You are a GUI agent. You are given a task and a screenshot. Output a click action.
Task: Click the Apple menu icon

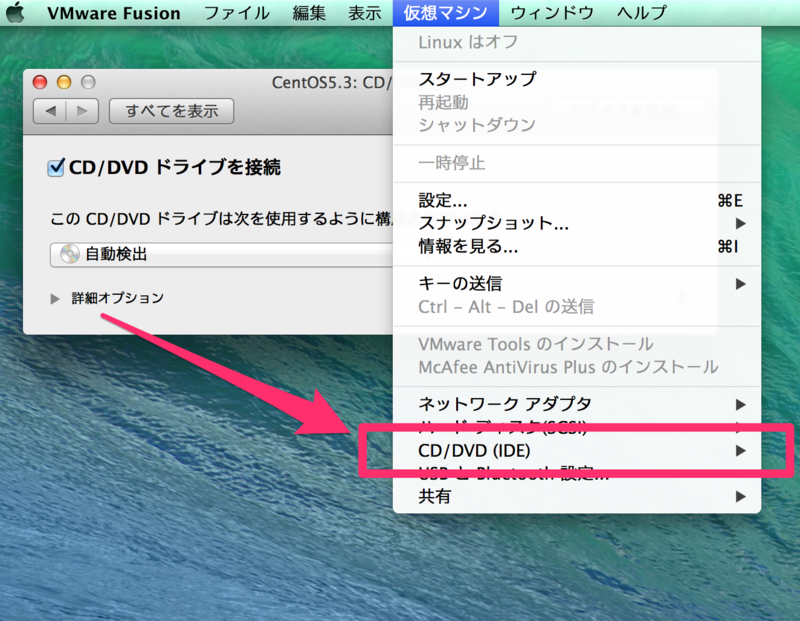coord(14,13)
